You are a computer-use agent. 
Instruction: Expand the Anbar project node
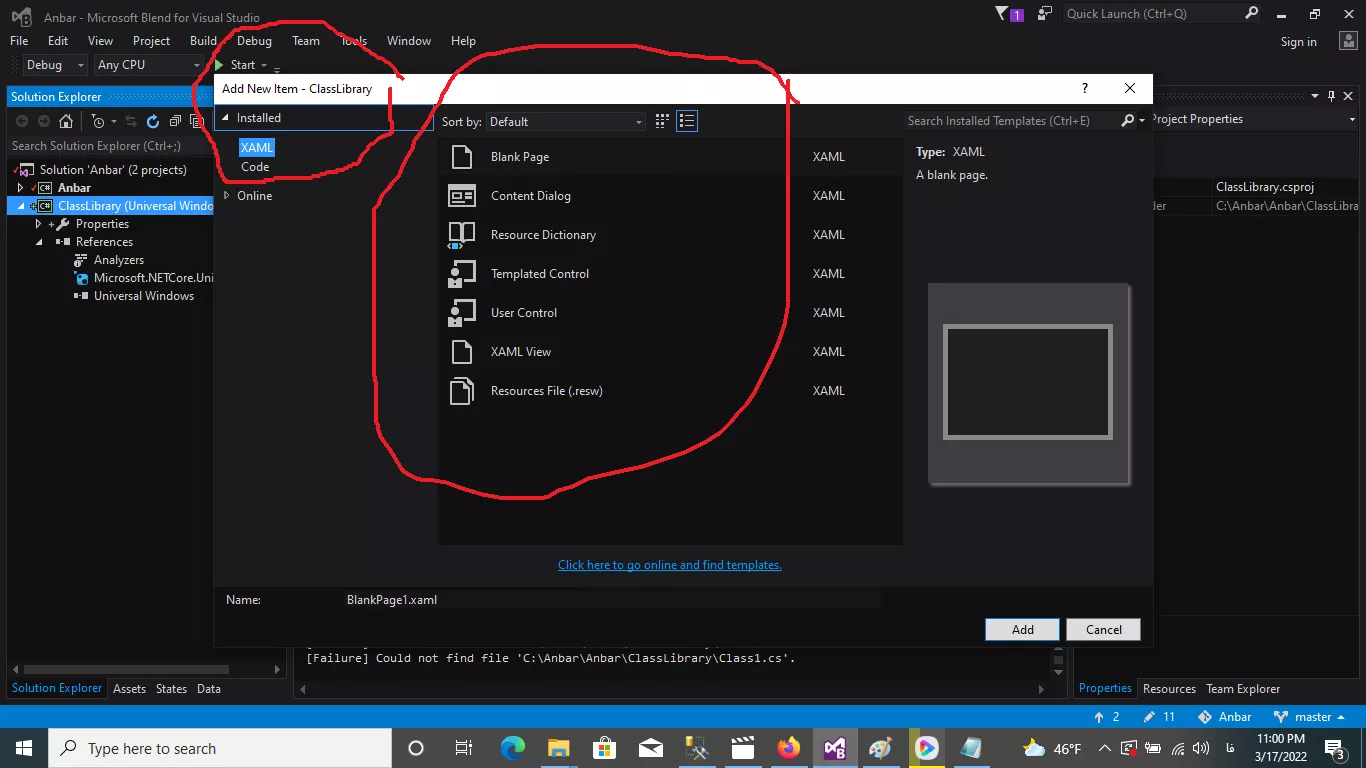tap(20, 188)
